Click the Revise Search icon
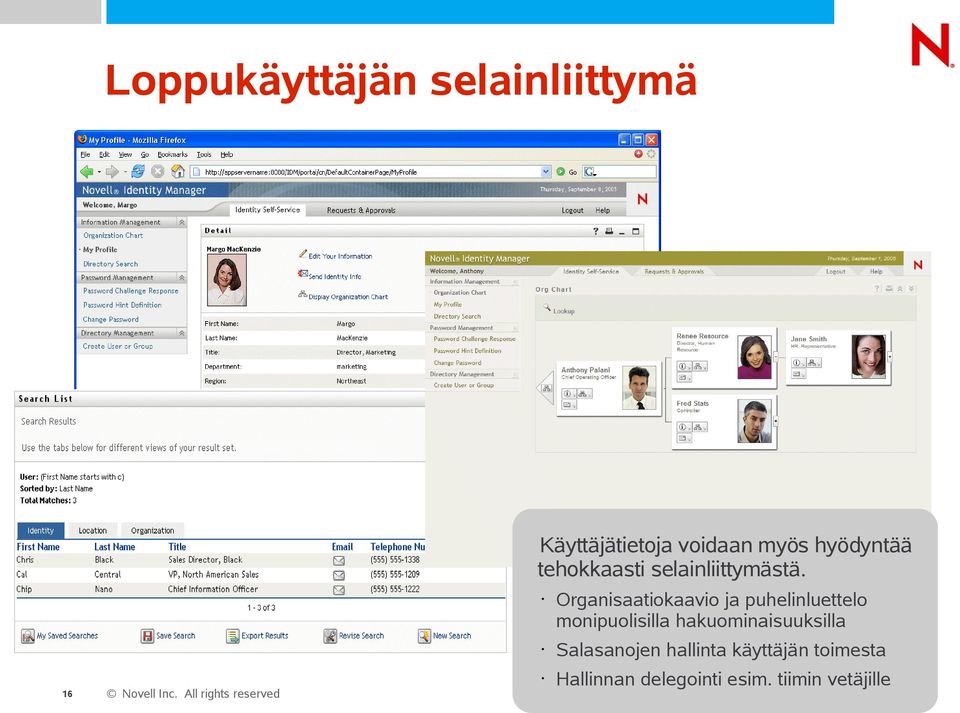Screen dimensions: 960x713 click(x=330, y=636)
